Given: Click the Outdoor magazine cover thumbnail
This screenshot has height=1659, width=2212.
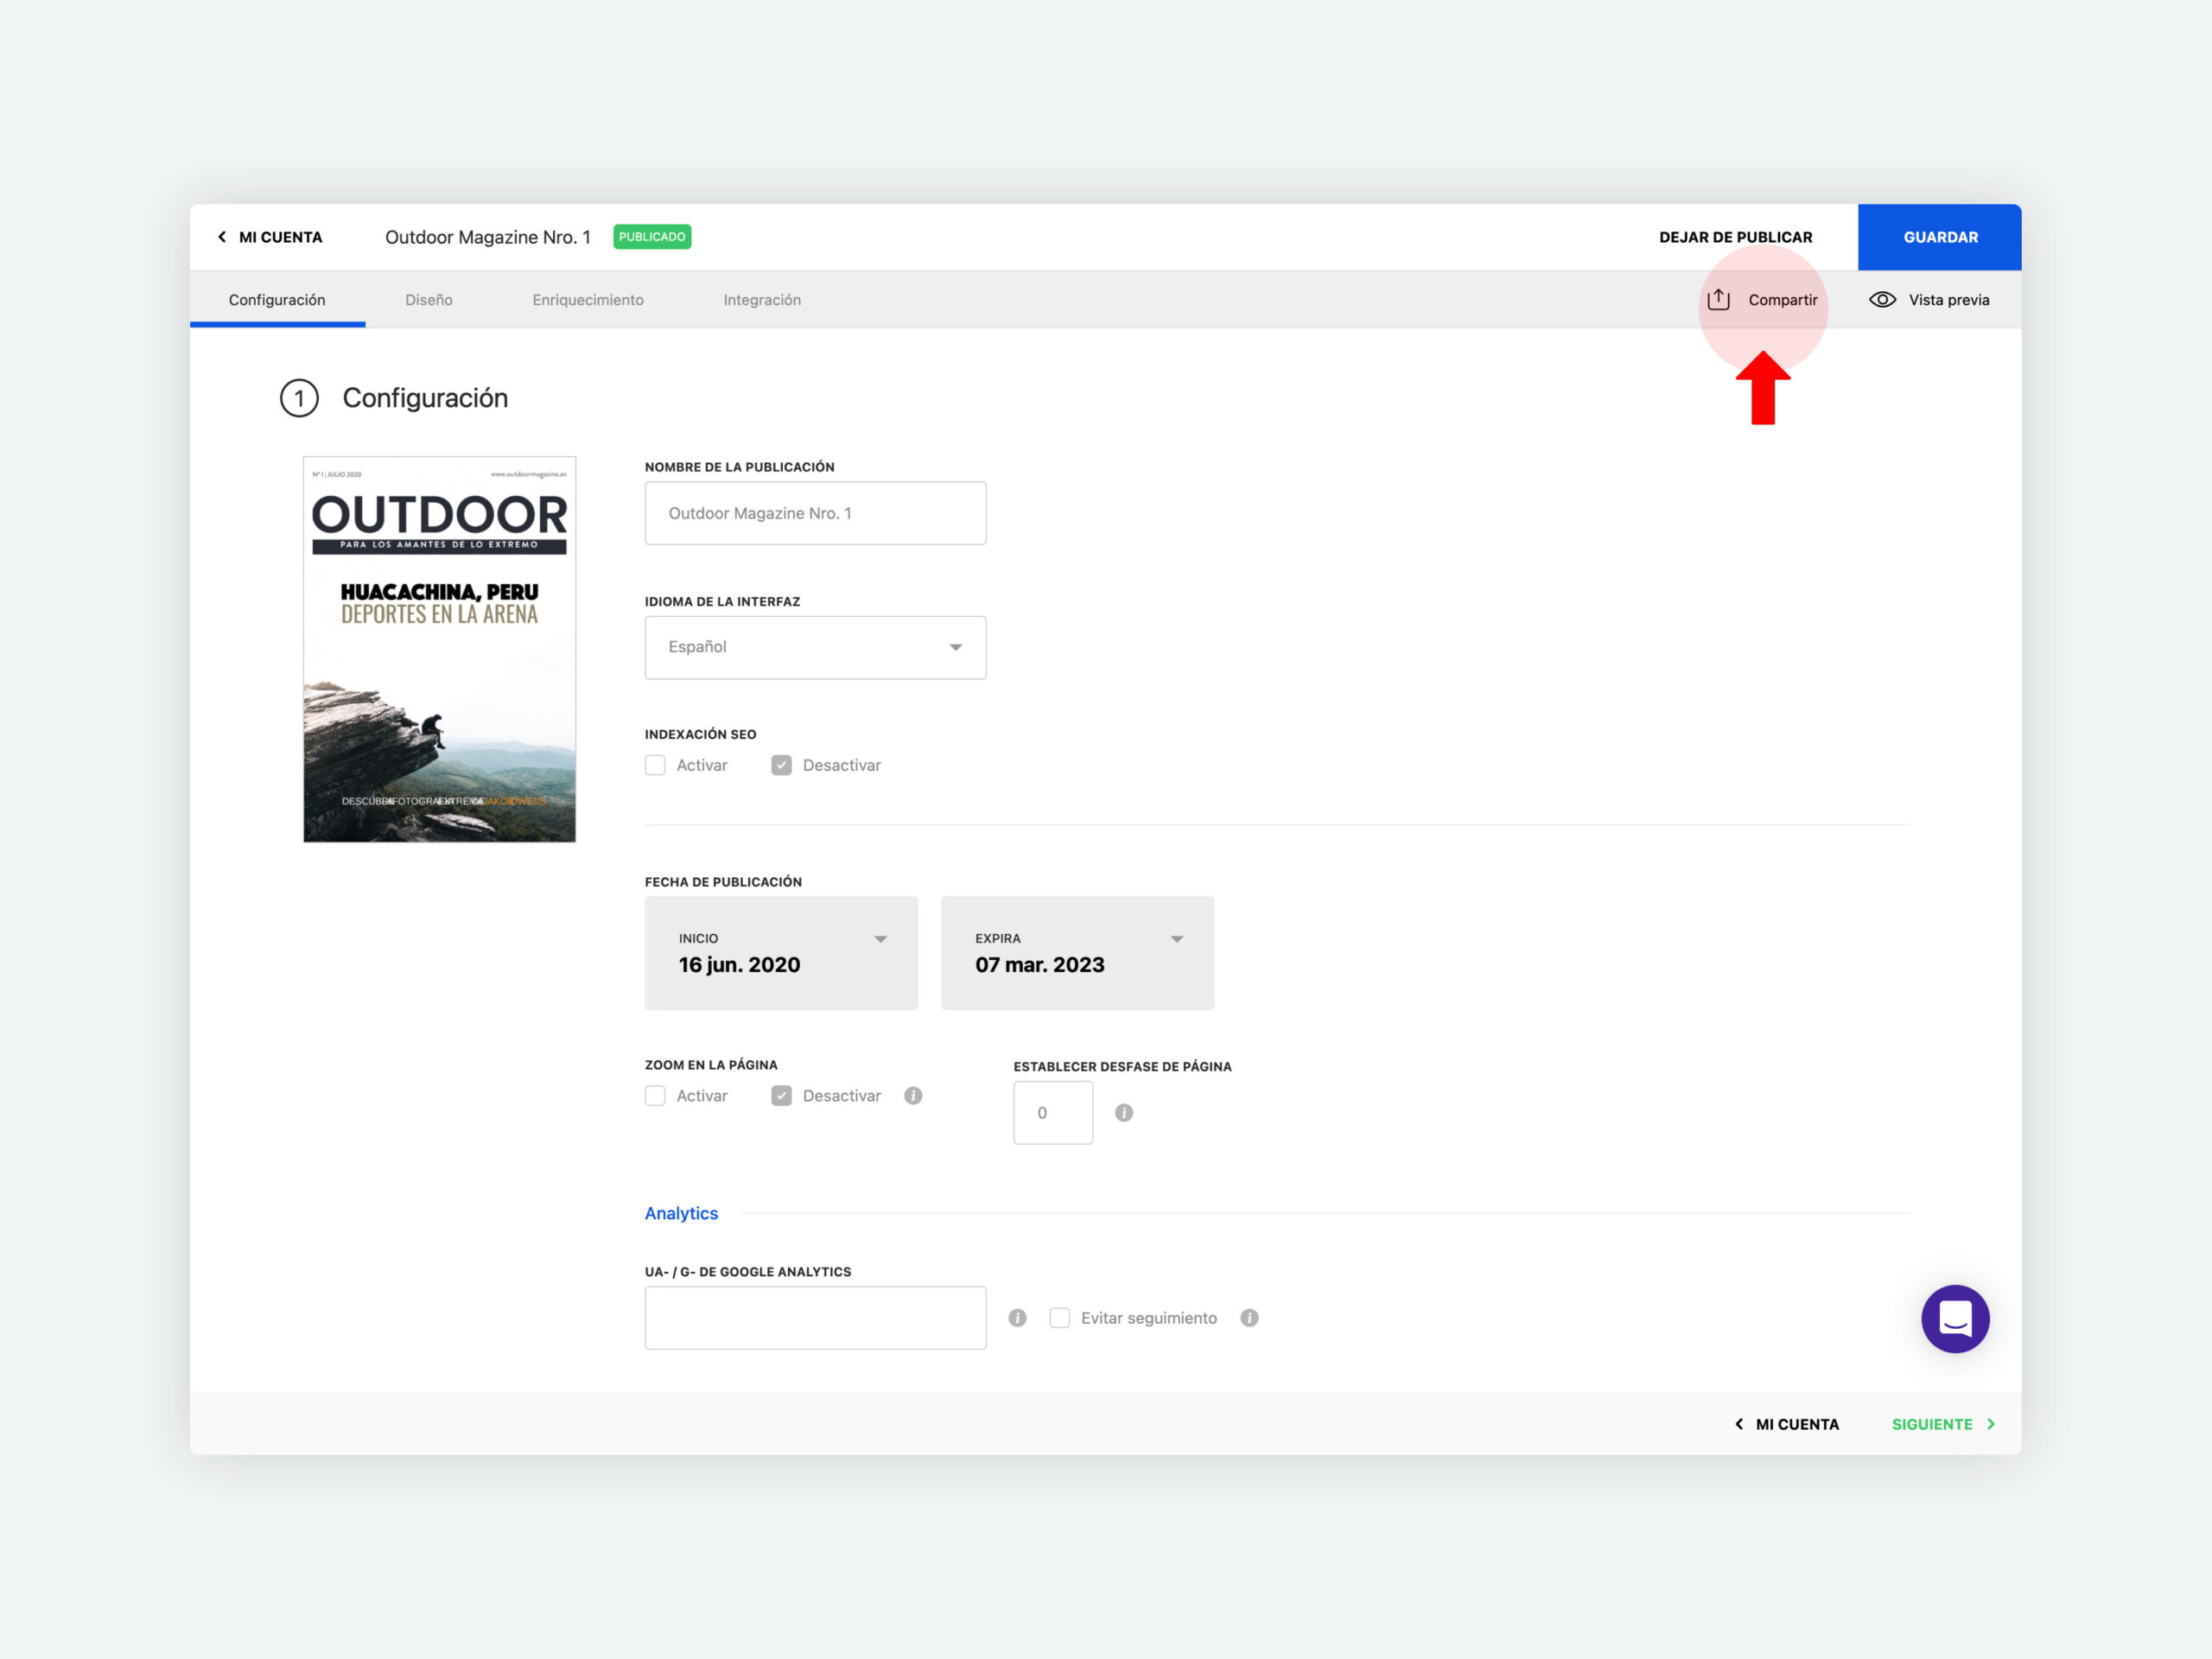Looking at the screenshot, I should [x=439, y=649].
